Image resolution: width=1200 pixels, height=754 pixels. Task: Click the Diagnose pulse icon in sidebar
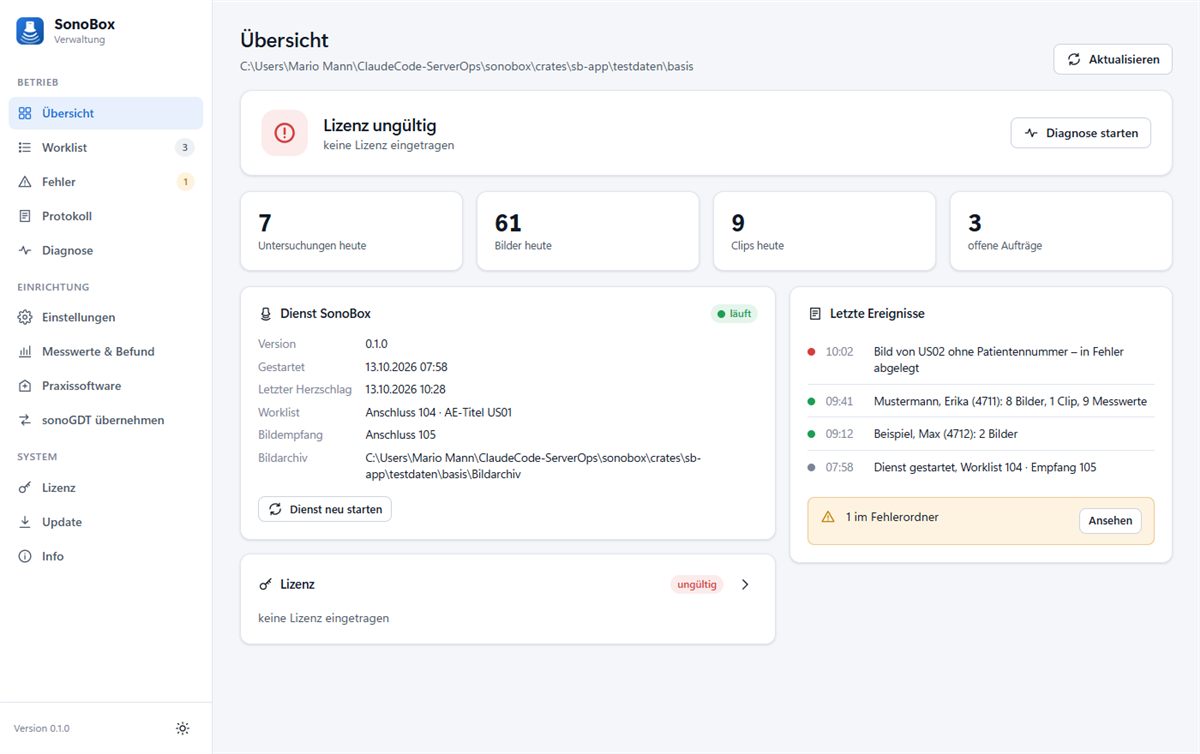[25, 251]
